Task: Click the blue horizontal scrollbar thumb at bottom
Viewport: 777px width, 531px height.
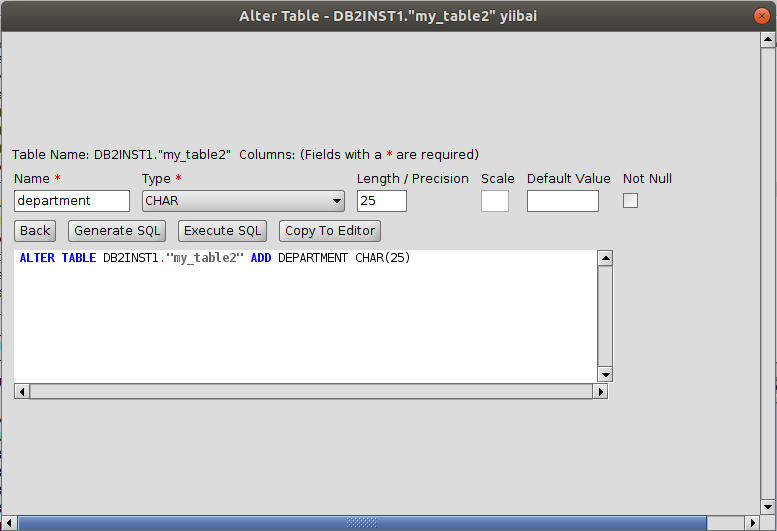Action: [360, 523]
